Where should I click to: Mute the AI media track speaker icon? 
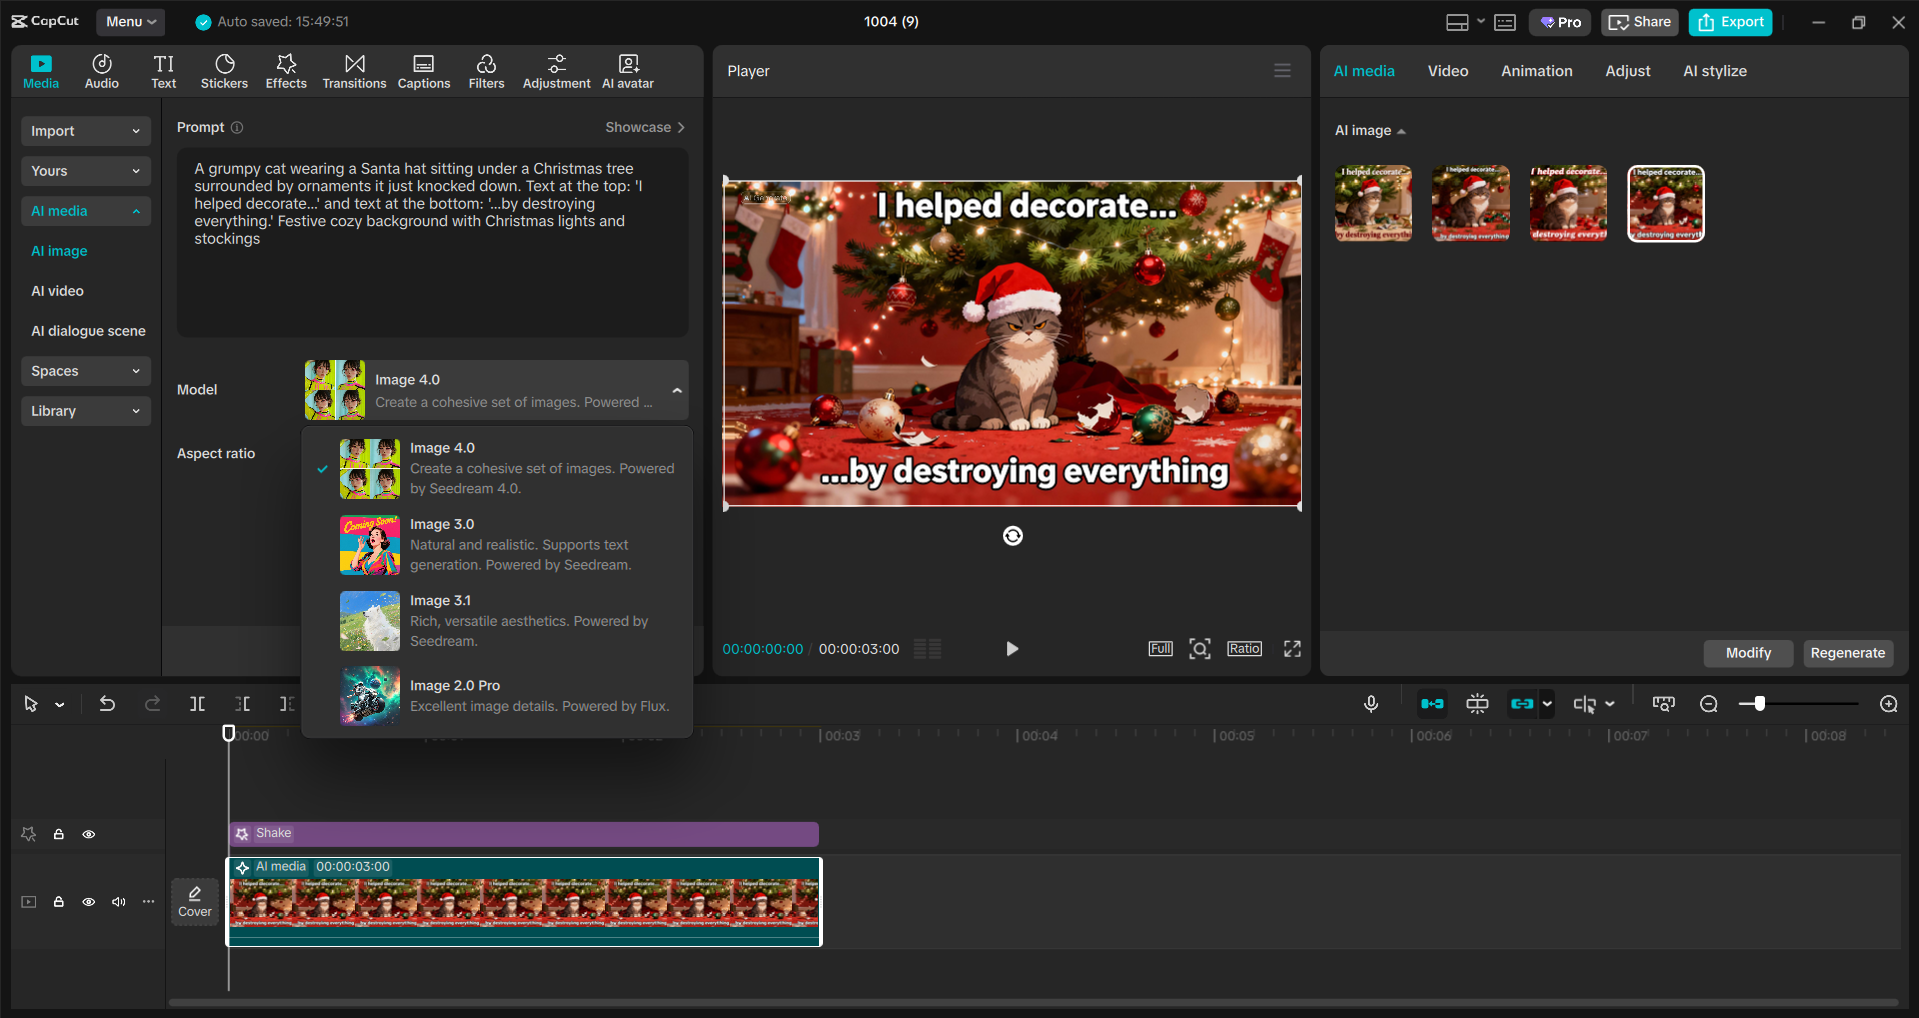tap(118, 901)
